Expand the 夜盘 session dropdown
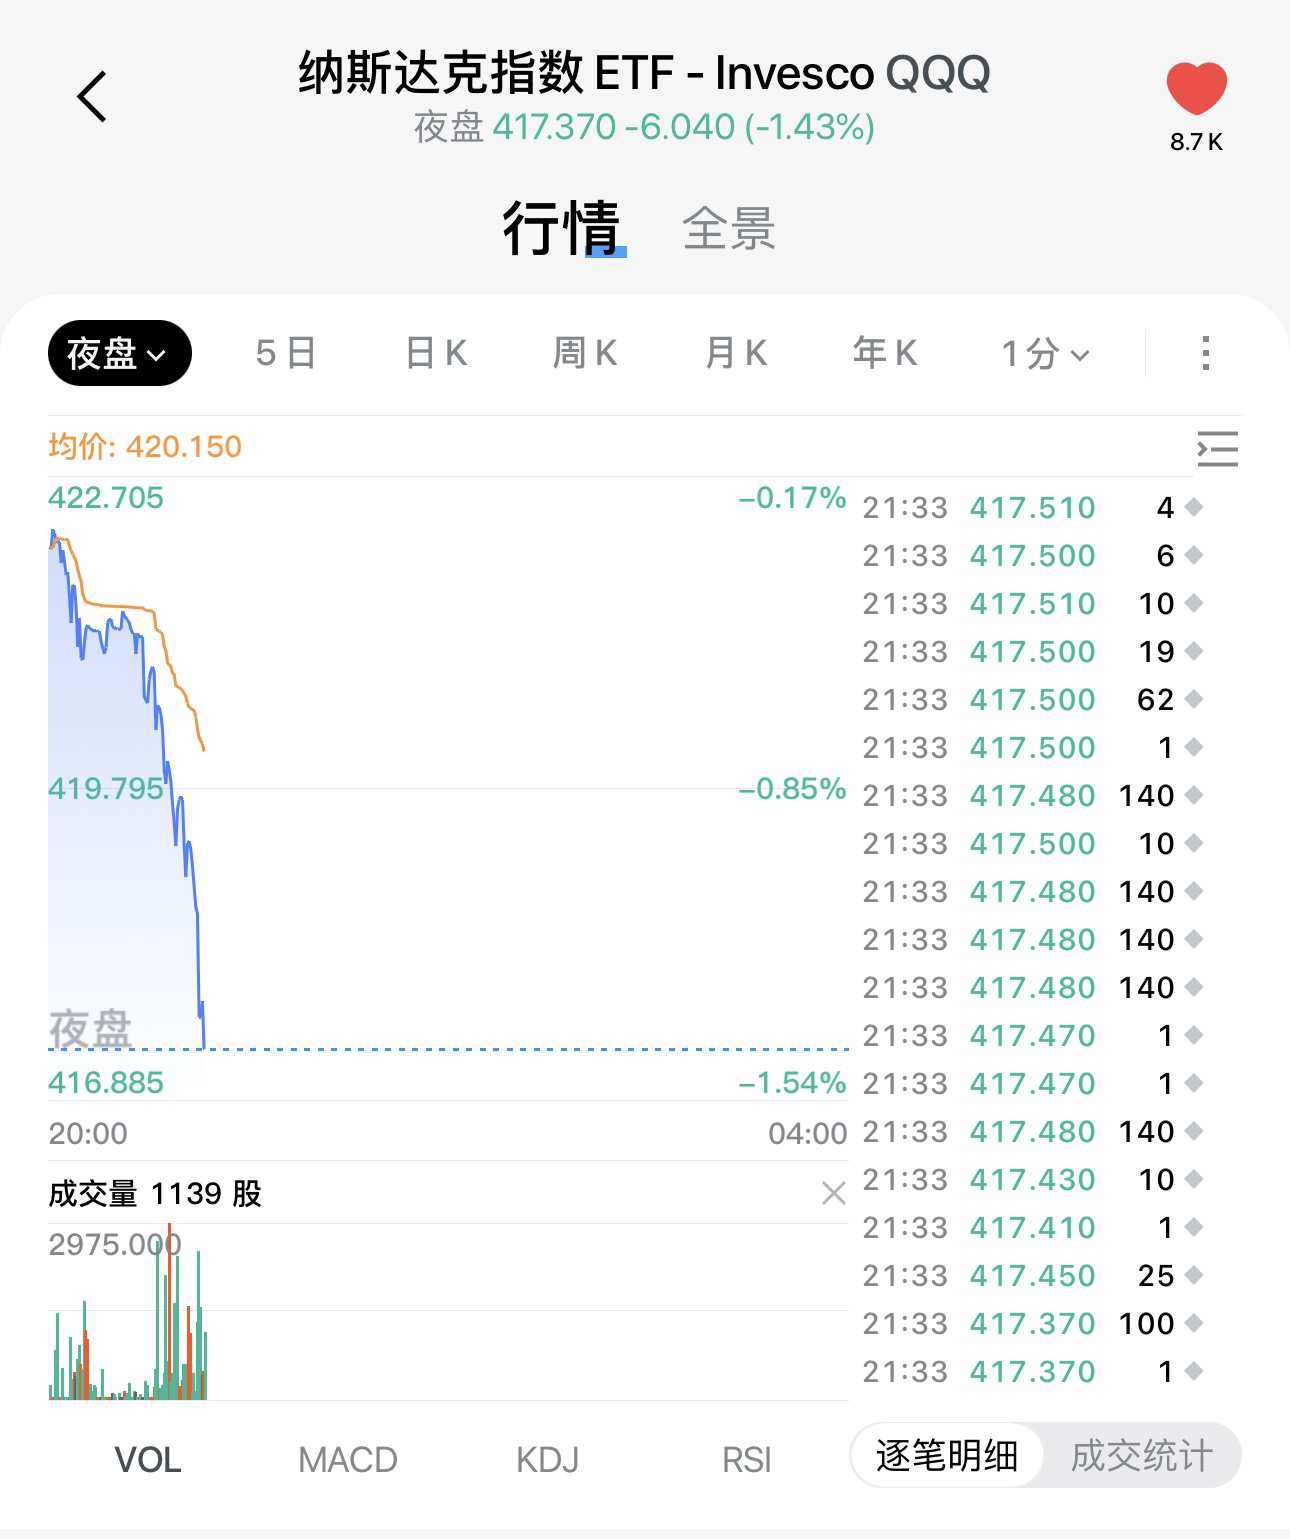 click(119, 353)
